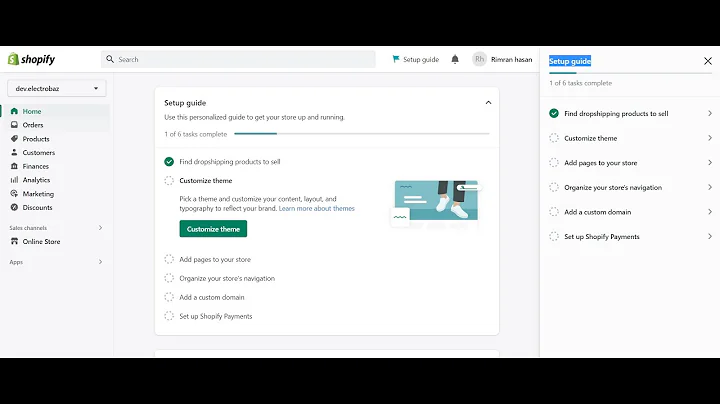Click the Home house icon

14,111
